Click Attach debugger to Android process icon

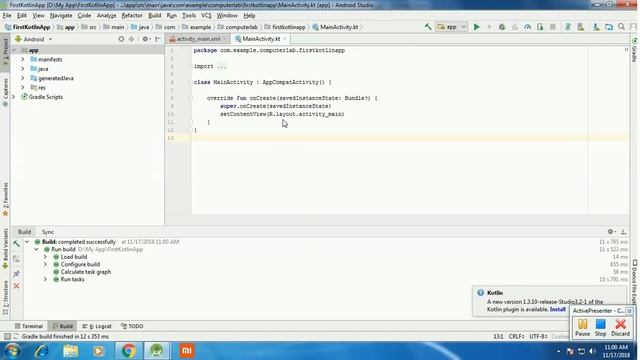click(x=540, y=27)
